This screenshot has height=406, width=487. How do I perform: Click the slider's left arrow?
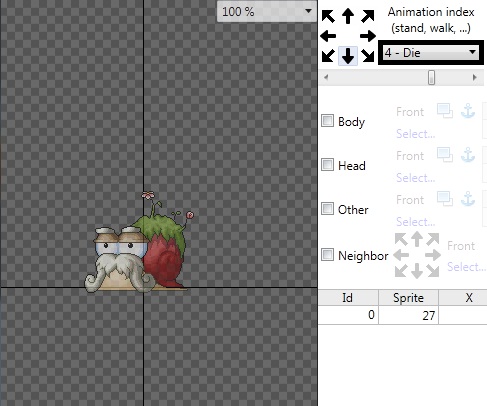(326, 78)
